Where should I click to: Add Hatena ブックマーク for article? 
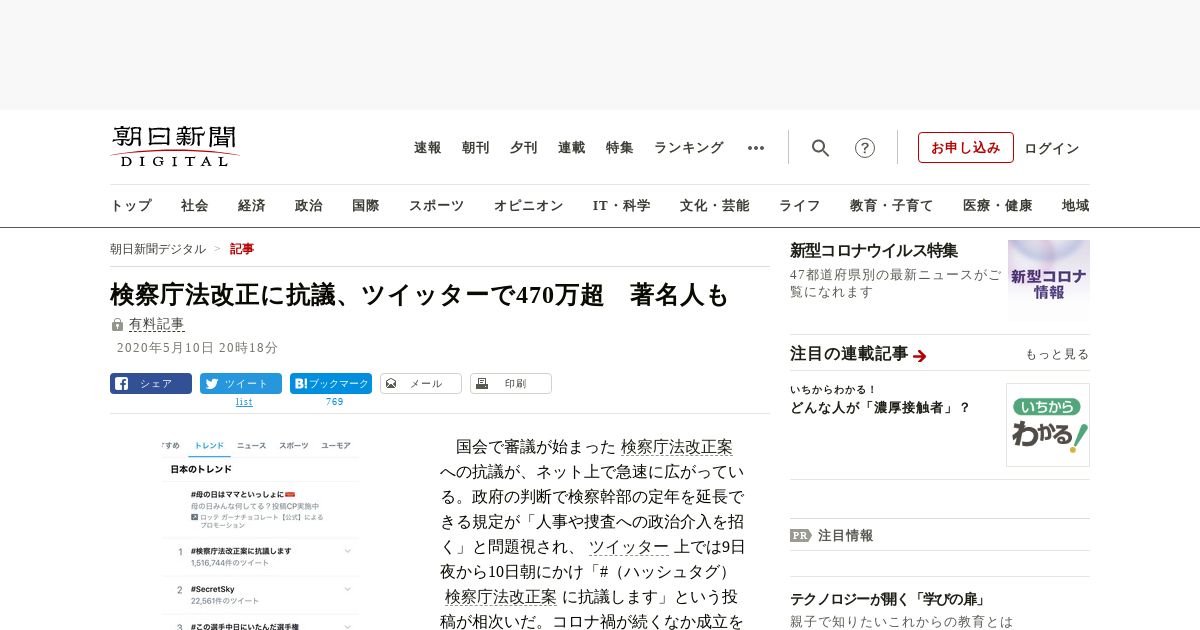coord(331,383)
